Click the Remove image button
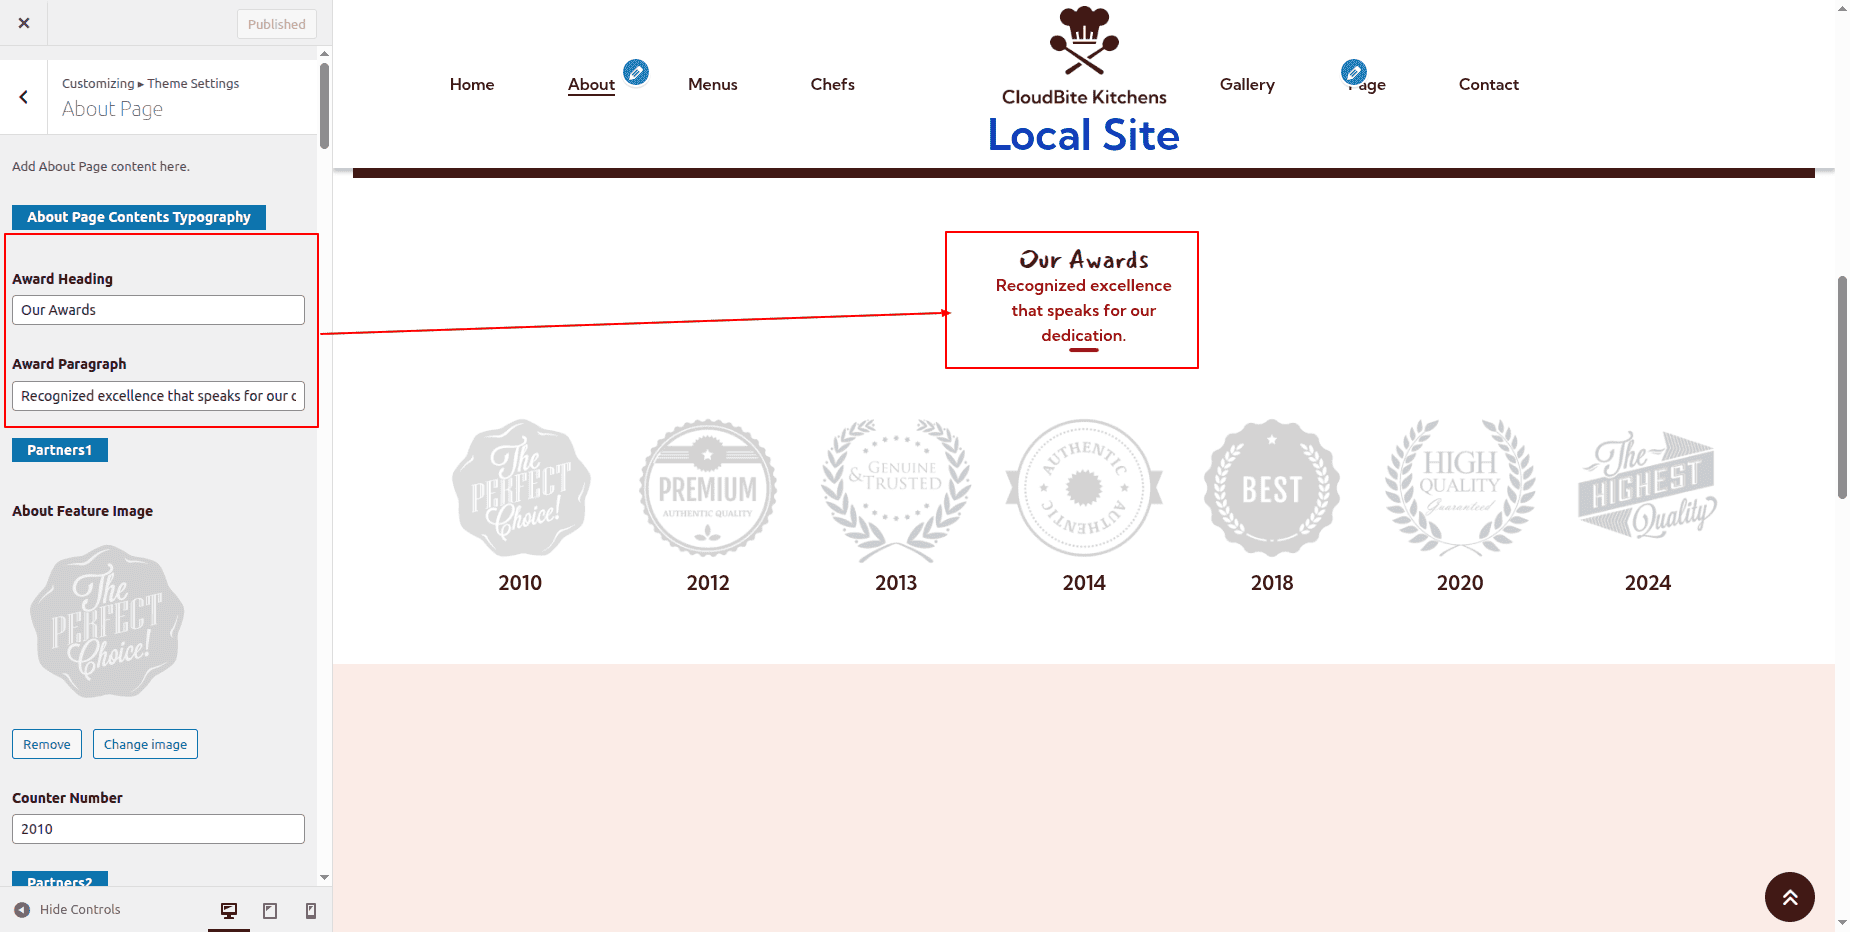Screen dimensions: 1850x932 [47, 744]
